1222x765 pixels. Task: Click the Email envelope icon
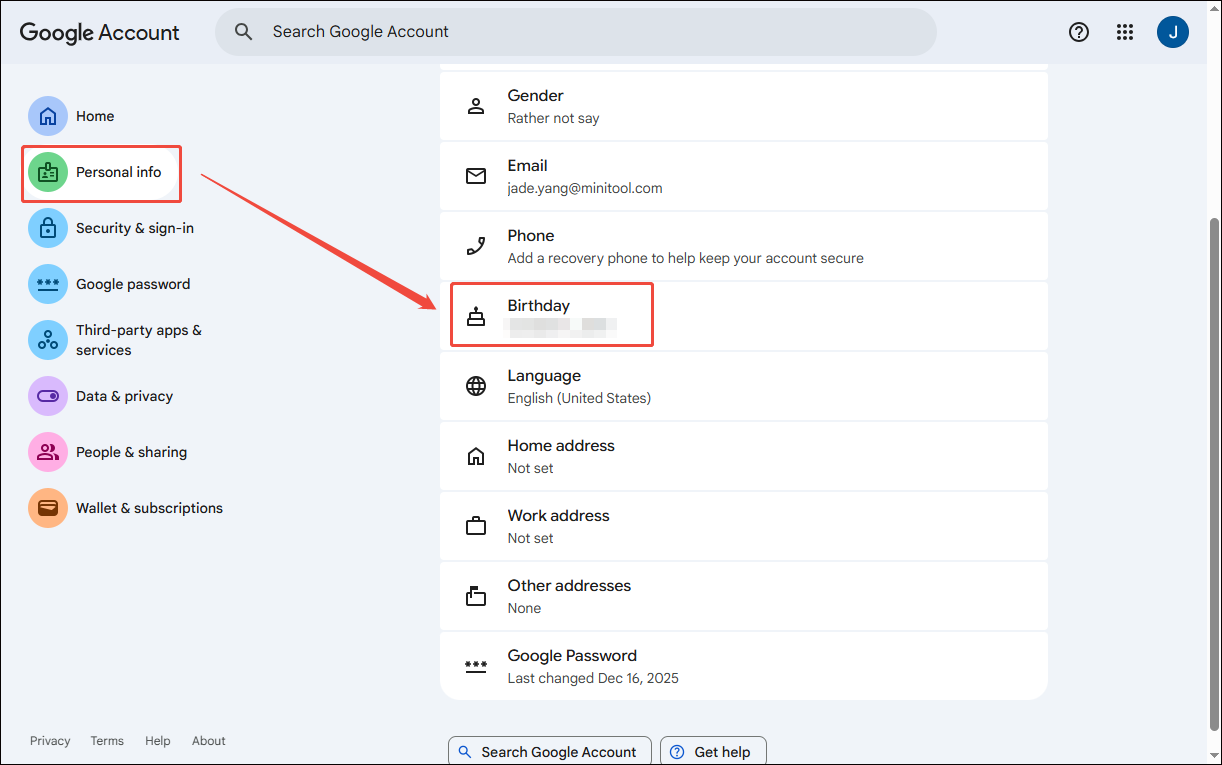click(x=476, y=176)
